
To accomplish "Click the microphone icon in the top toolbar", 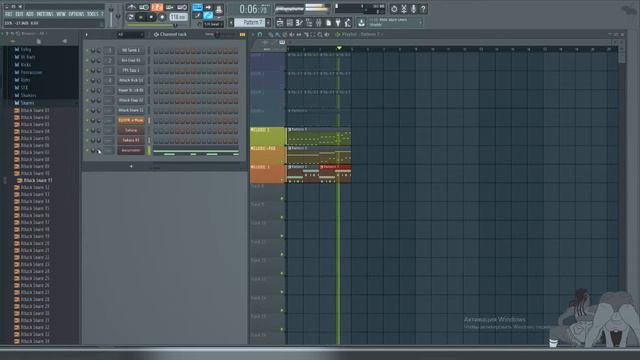I will click(x=413, y=8).
